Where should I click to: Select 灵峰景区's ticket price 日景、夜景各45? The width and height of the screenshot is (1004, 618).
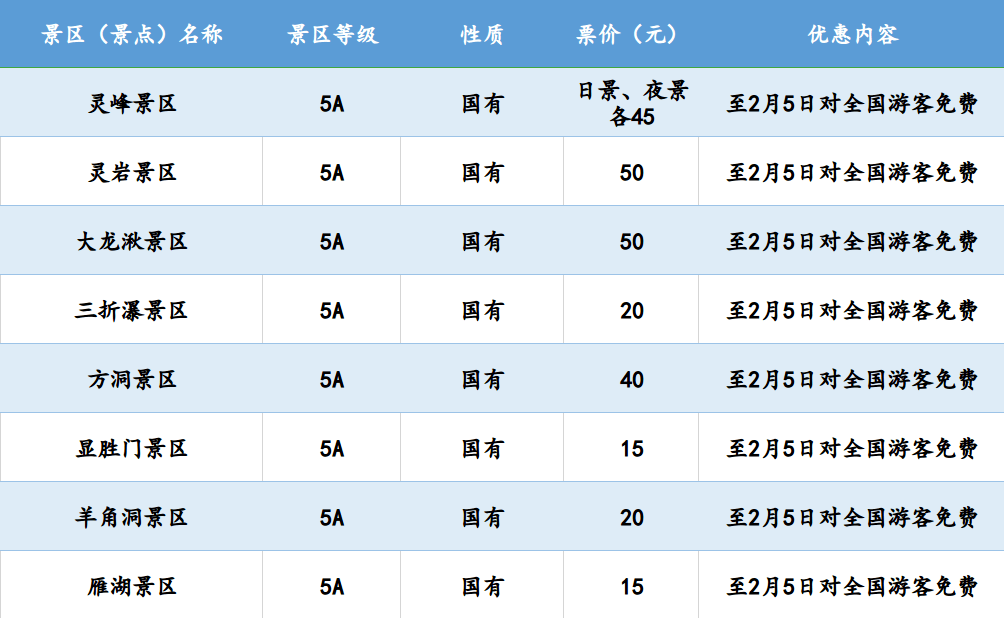[632, 103]
